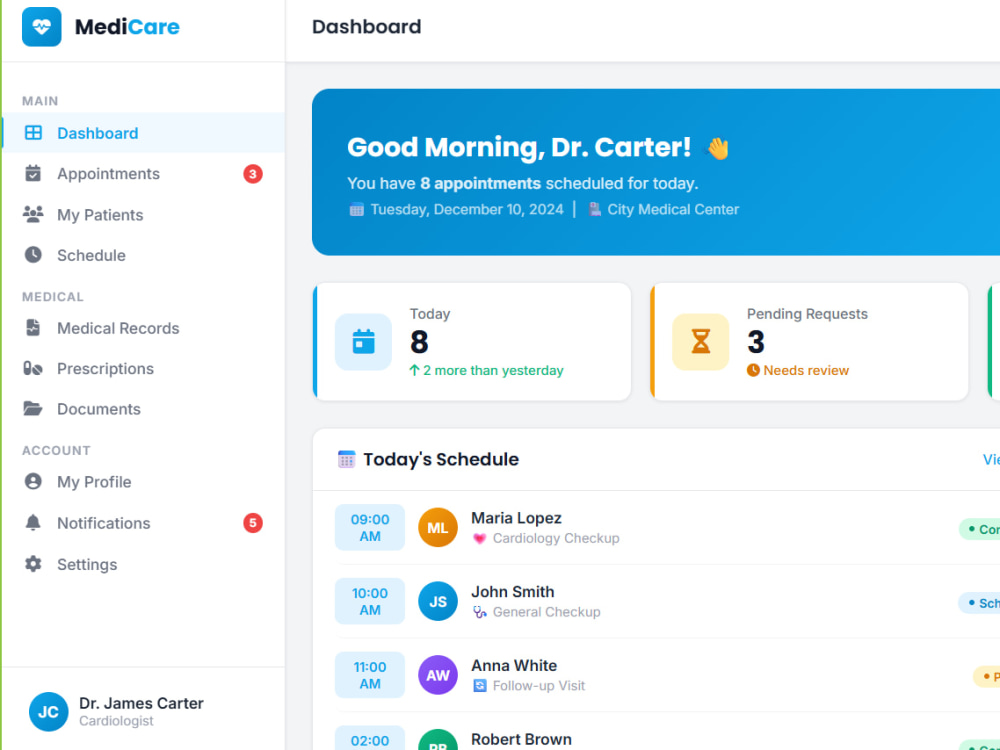Open the Schedule page
Image resolution: width=1000 pixels, height=750 pixels.
coord(143,255)
